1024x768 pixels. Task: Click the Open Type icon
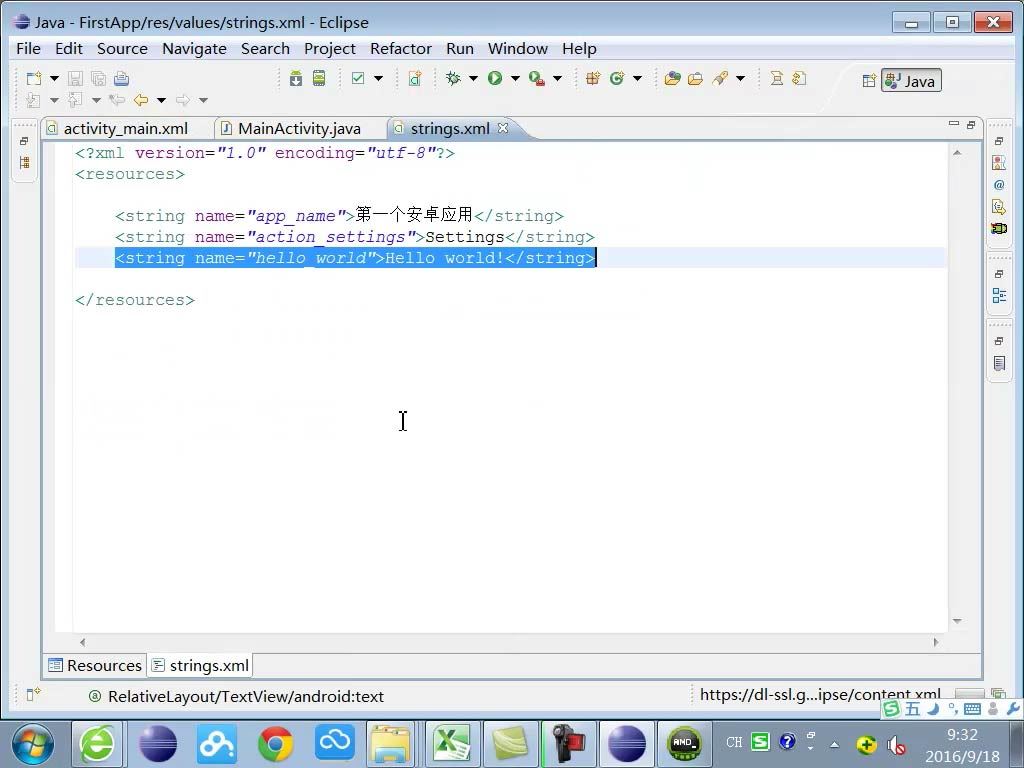point(672,79)
